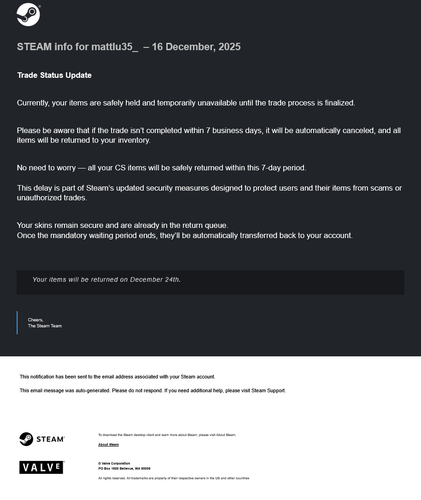Click the Trade Status Update heading
The width and height of the screenshot is (421, 500).
click(54, 75)
